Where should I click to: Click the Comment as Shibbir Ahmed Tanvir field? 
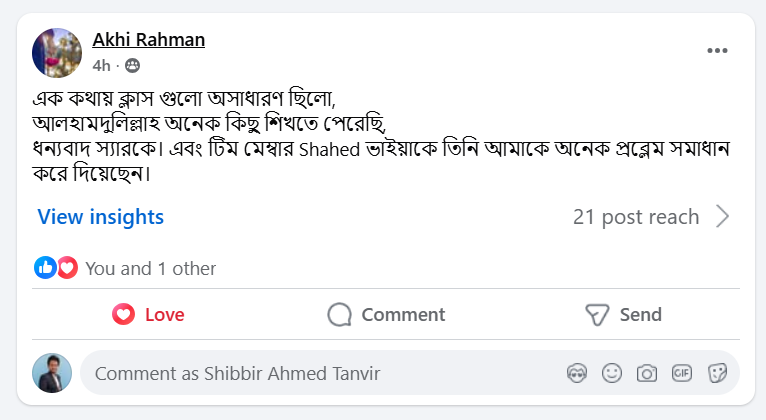click(320, 373)
